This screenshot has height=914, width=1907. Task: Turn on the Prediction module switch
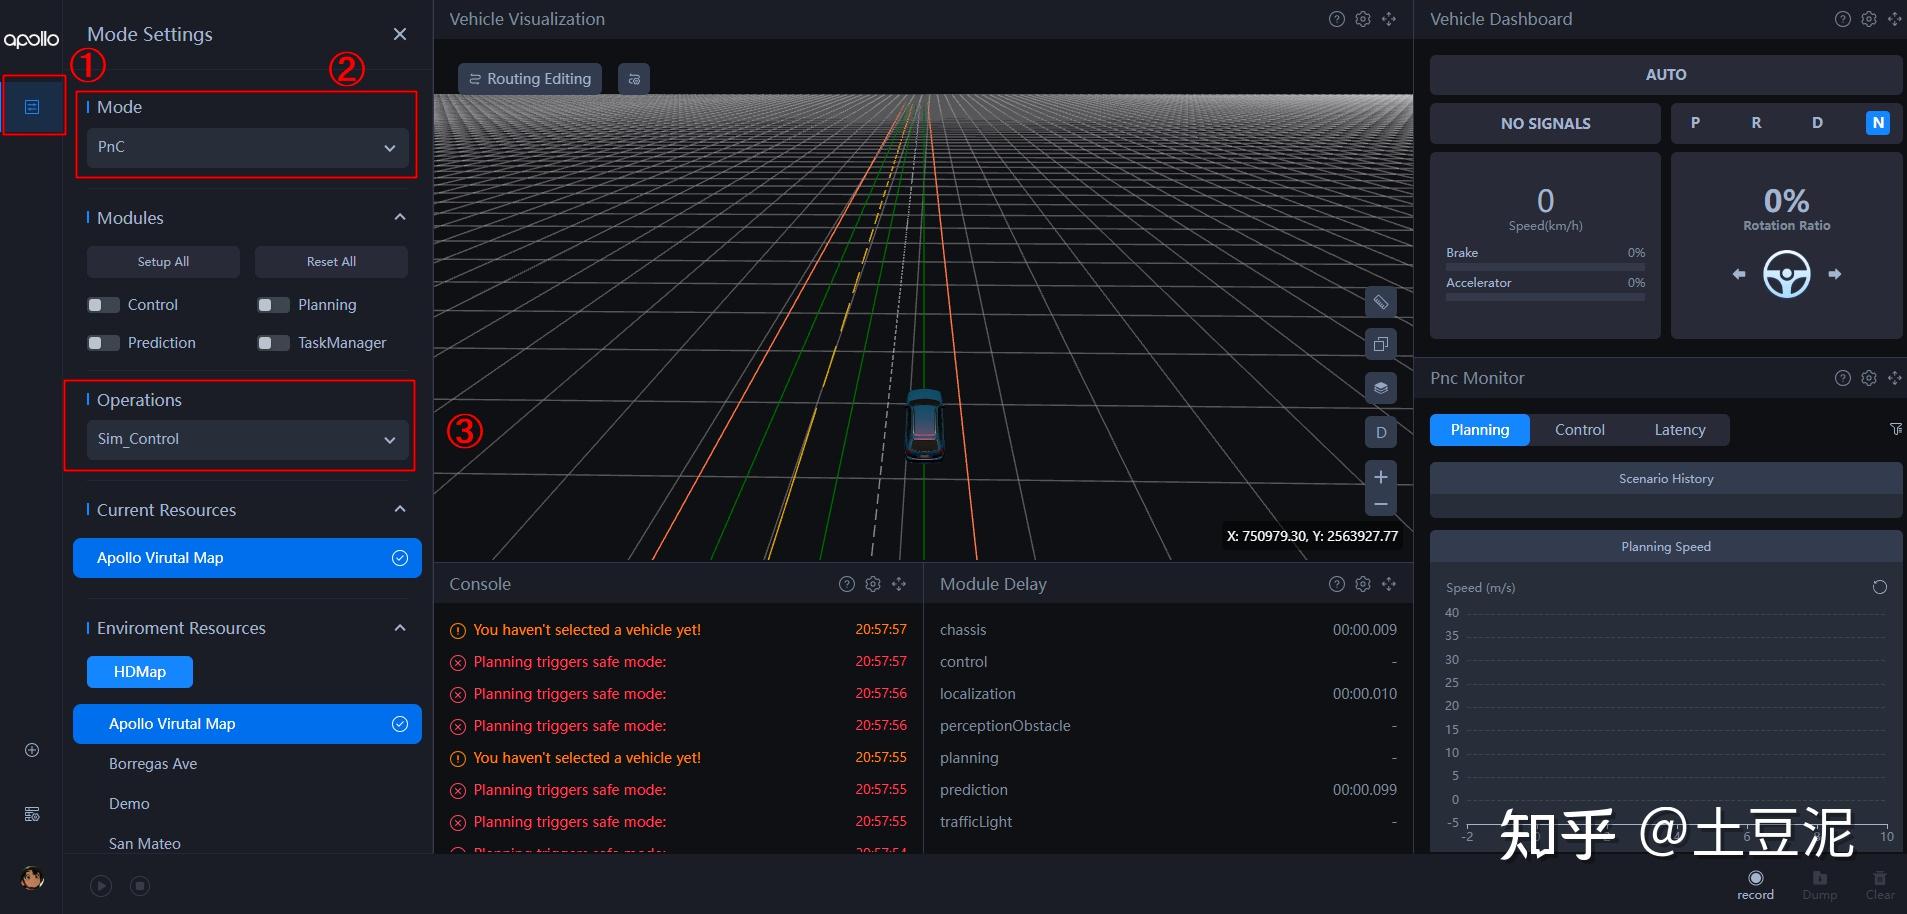point(103,343)
